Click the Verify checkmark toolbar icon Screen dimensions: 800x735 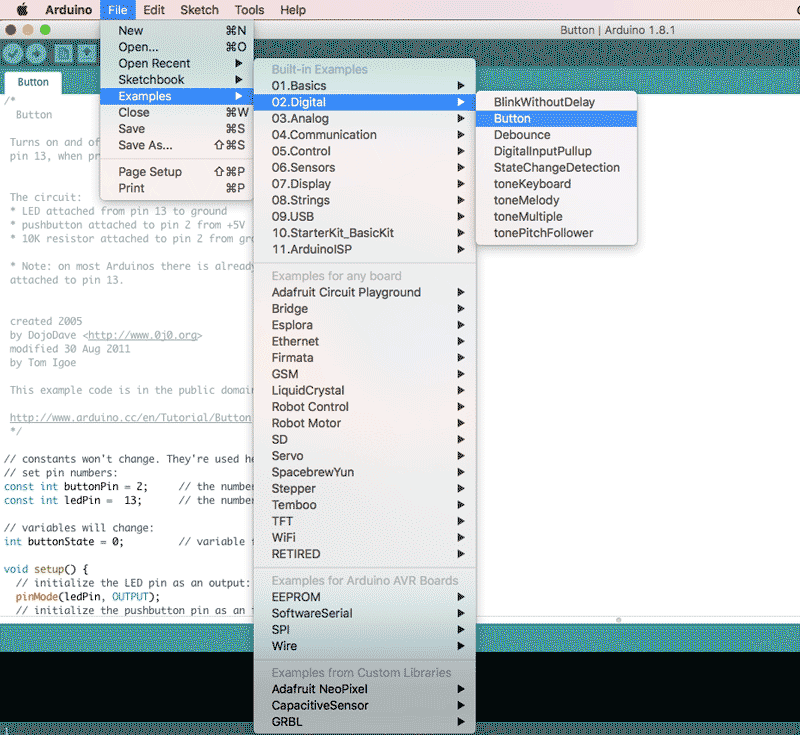[13, 54]
